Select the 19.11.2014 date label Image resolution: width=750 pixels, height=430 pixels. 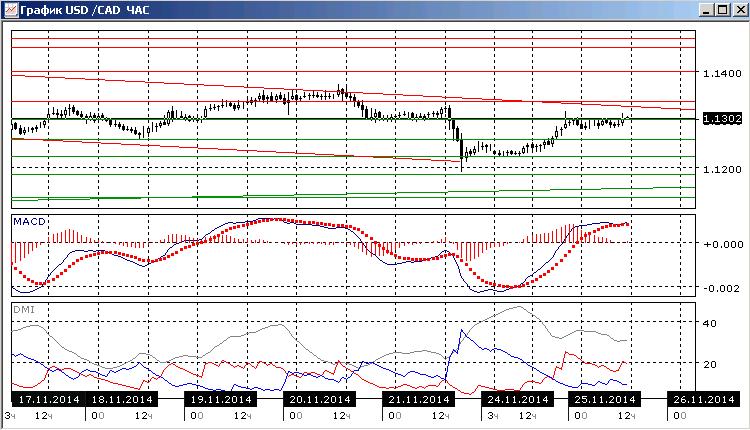pos(221,399)
